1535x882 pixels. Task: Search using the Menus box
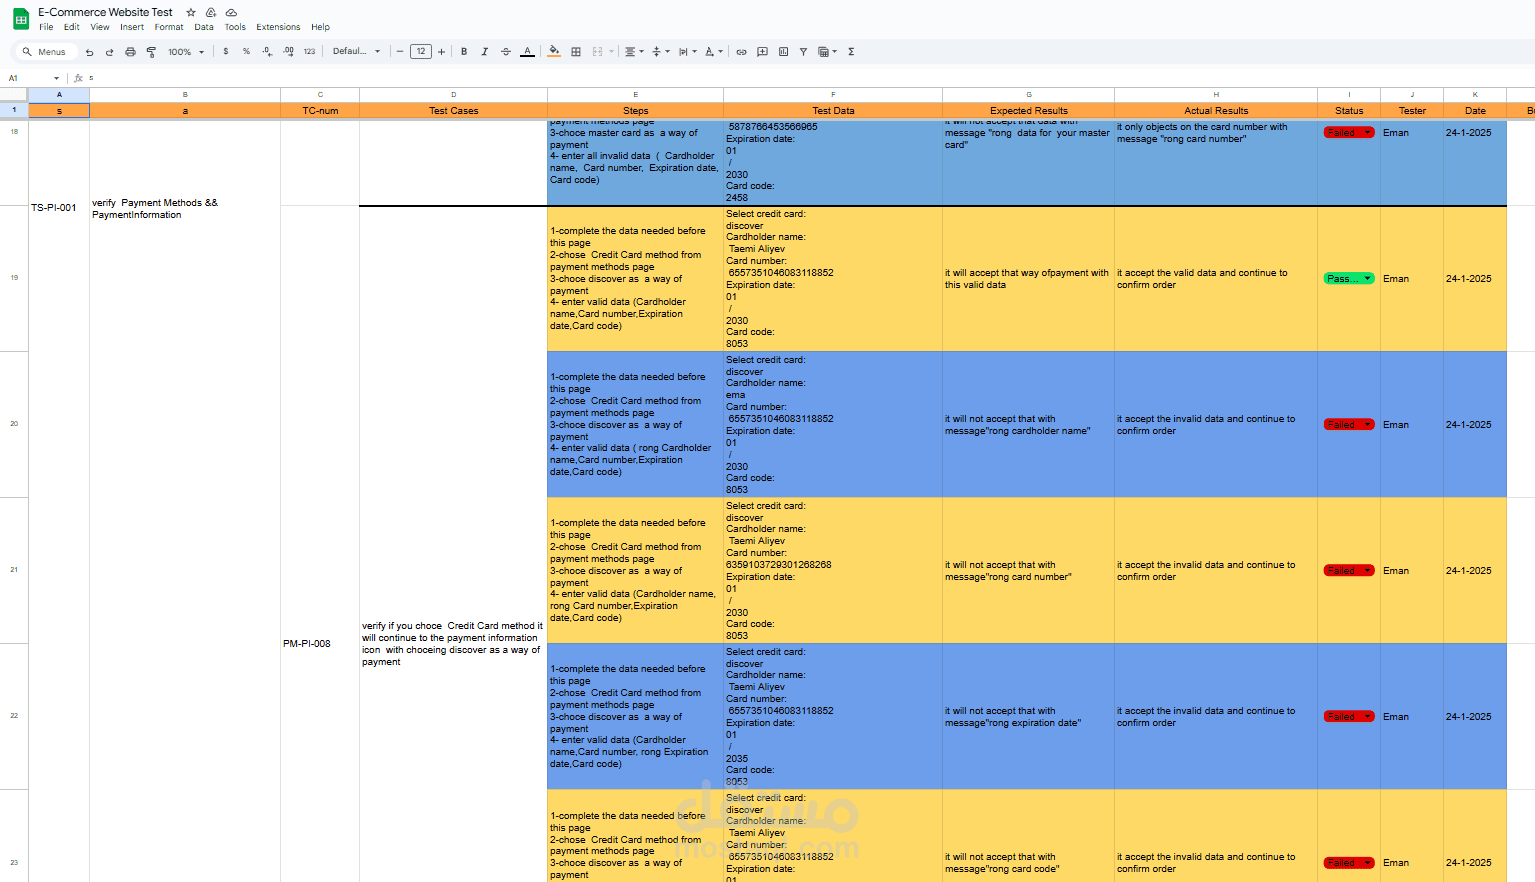tap(45, 52)
